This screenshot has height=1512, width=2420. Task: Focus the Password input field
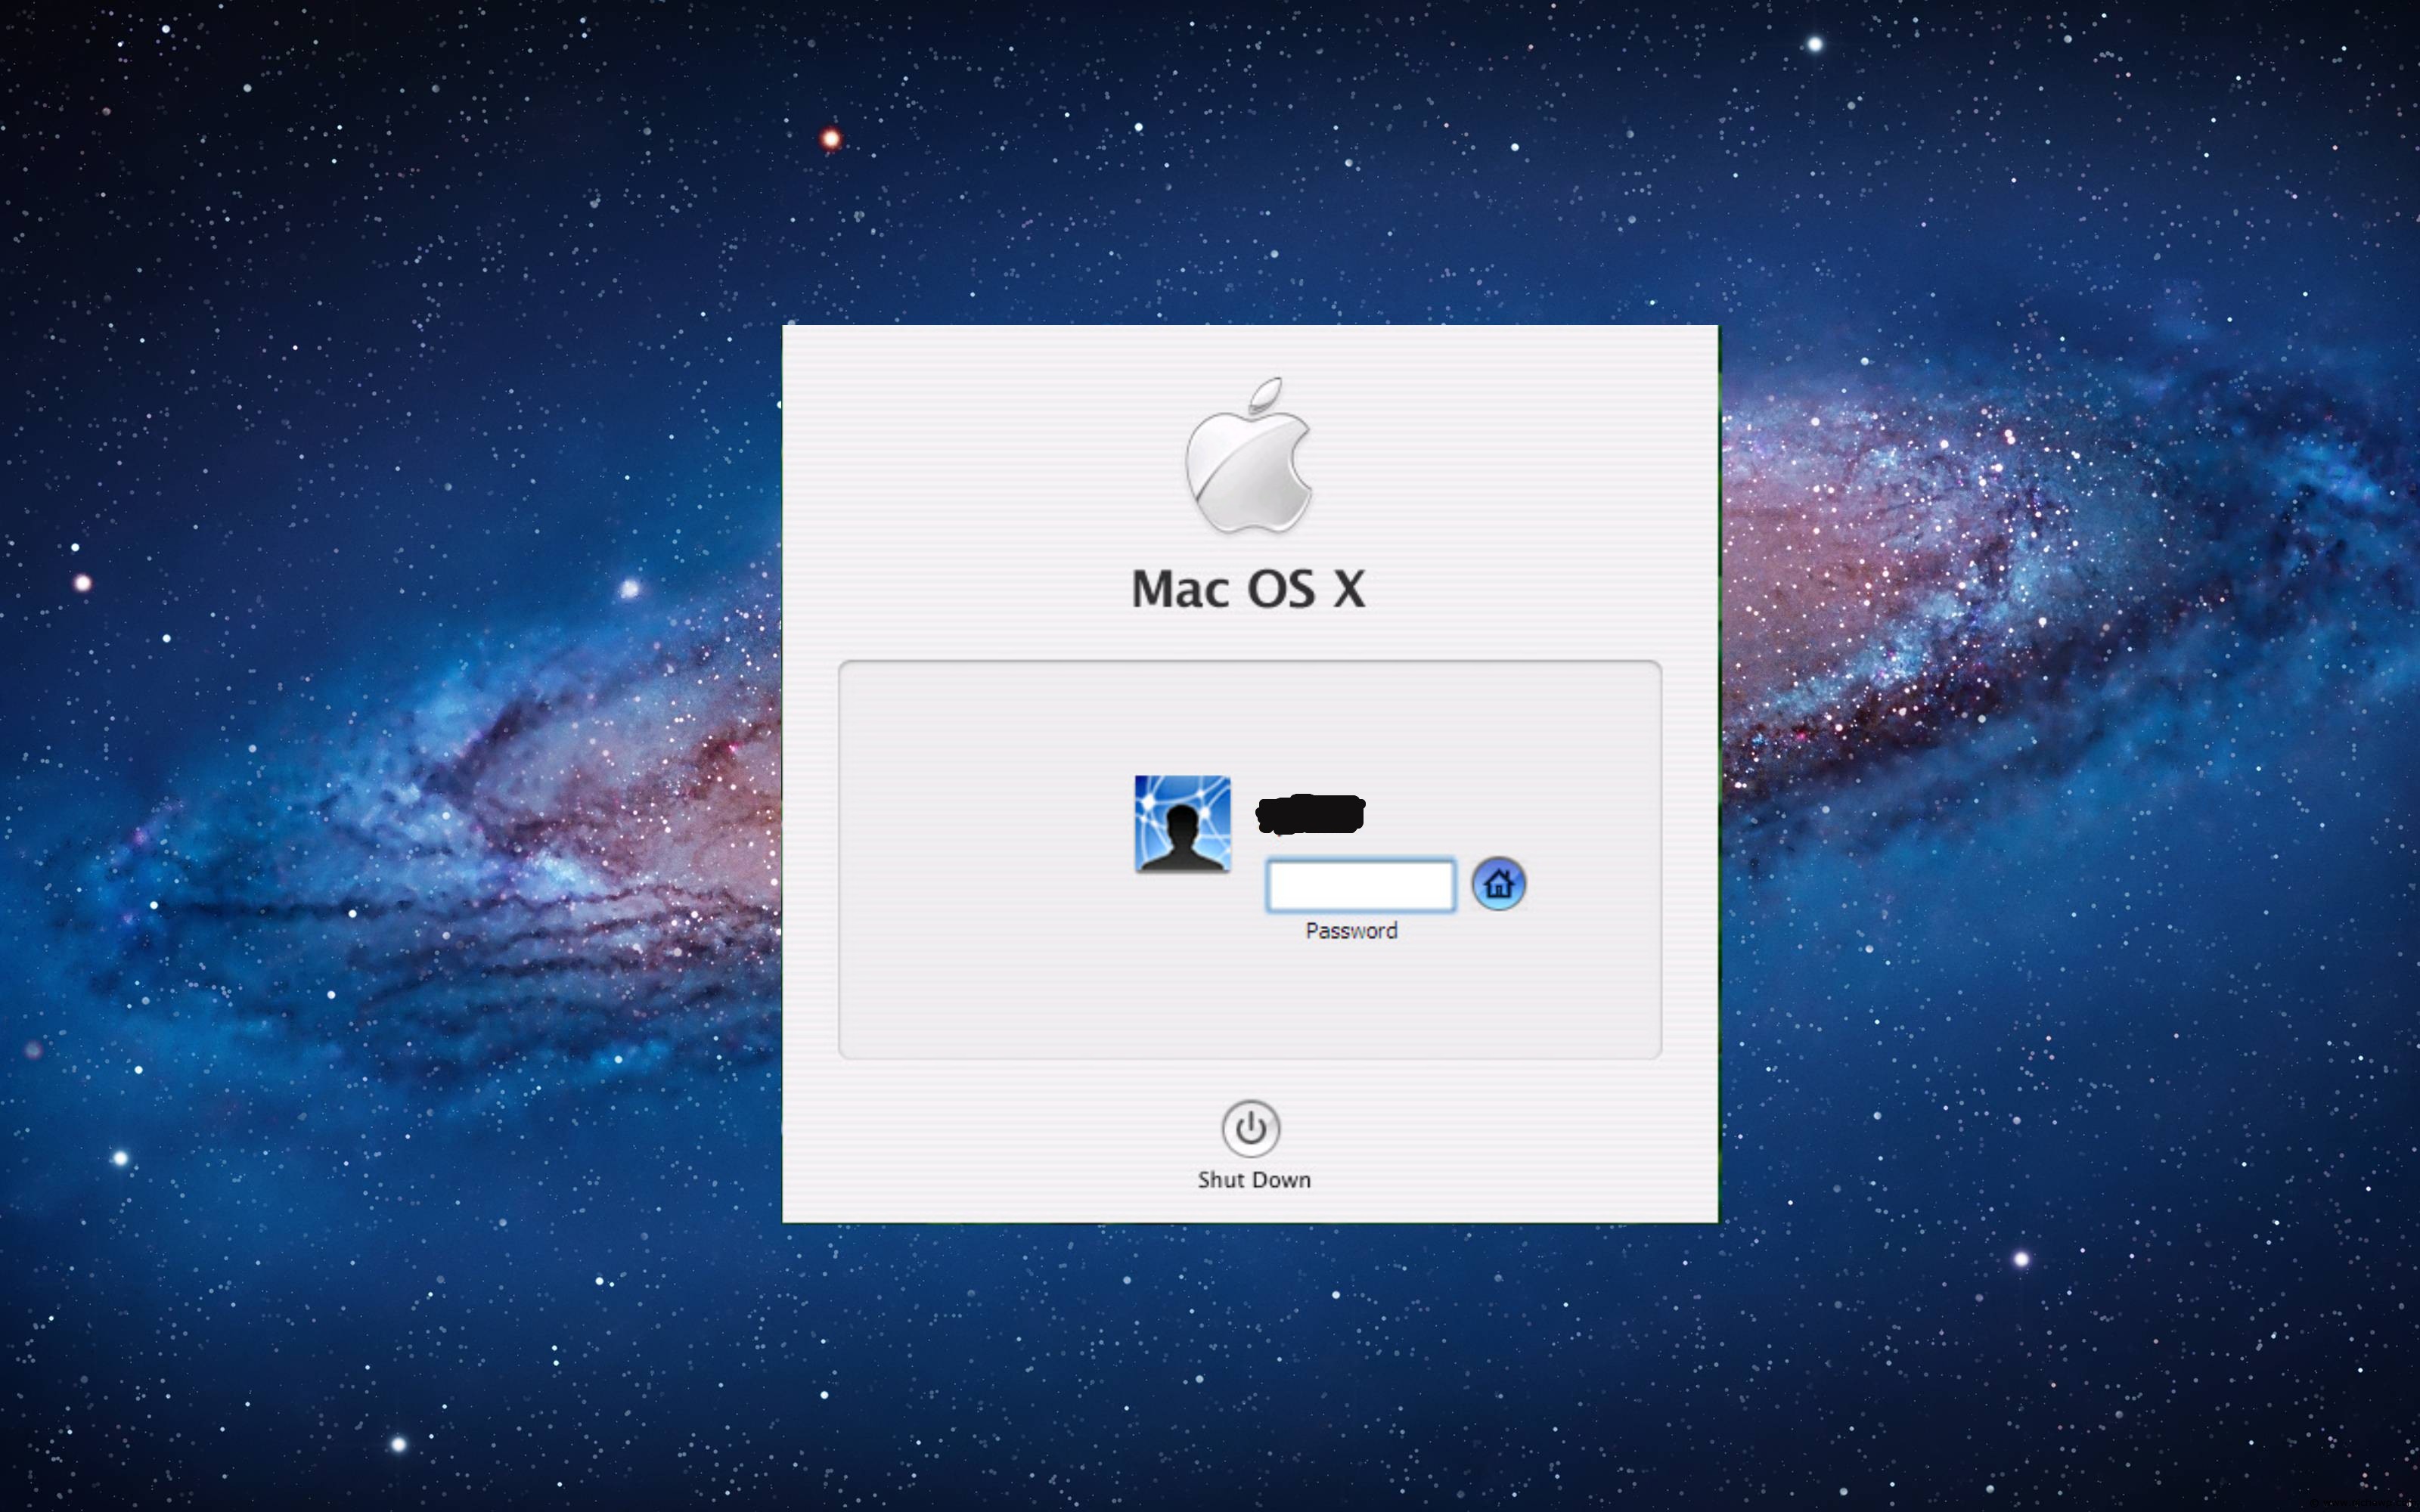[1360, 885]
